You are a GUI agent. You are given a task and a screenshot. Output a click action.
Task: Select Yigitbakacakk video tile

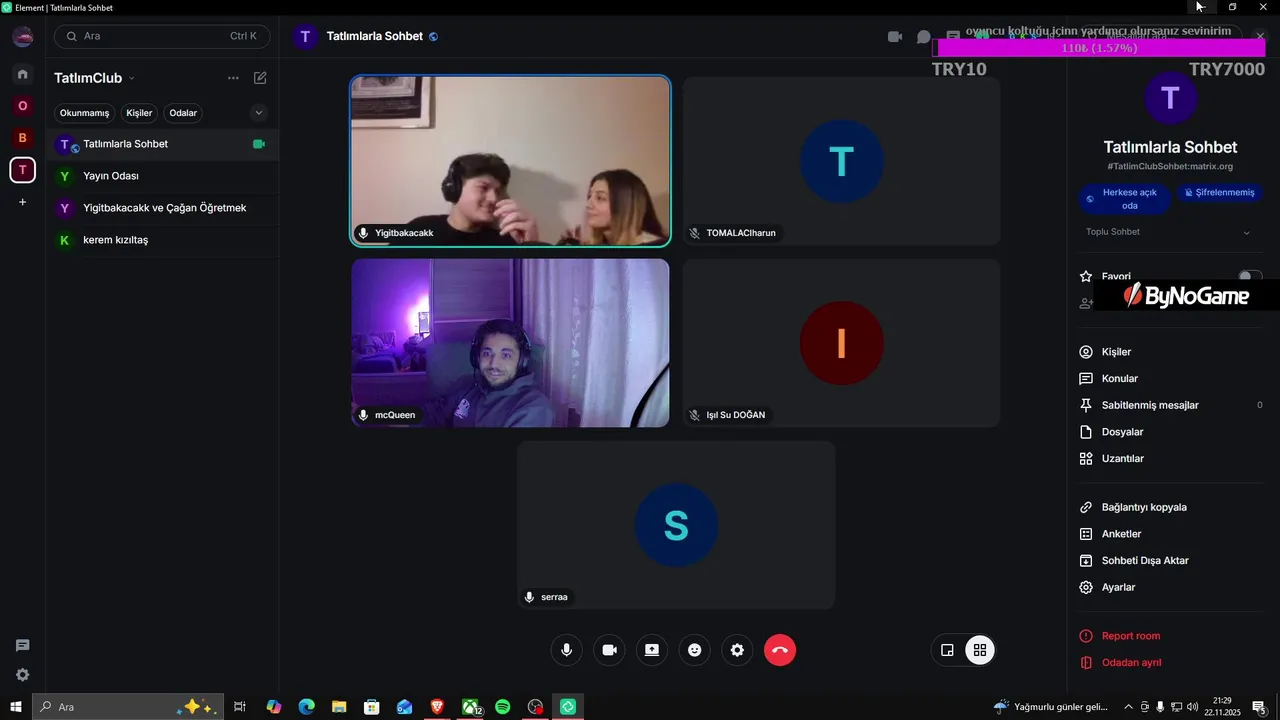click(510, 160)
